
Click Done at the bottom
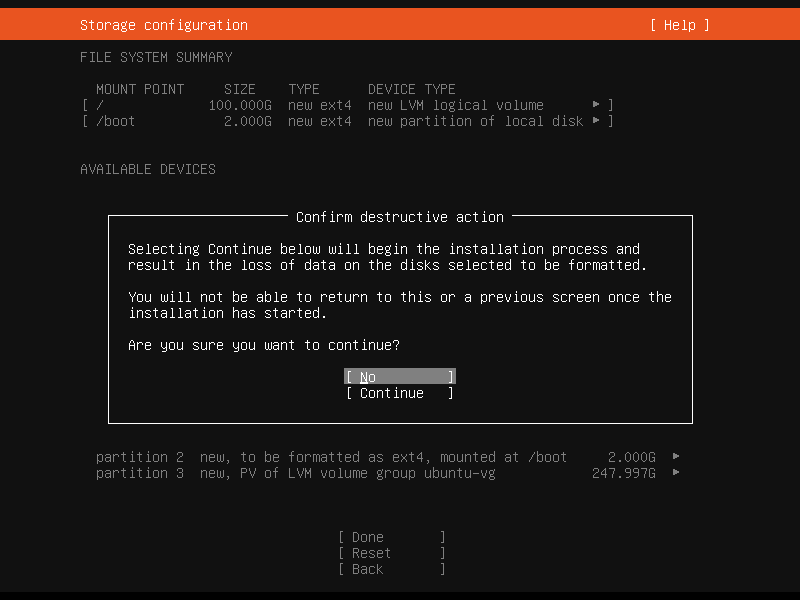pos(391,537)
